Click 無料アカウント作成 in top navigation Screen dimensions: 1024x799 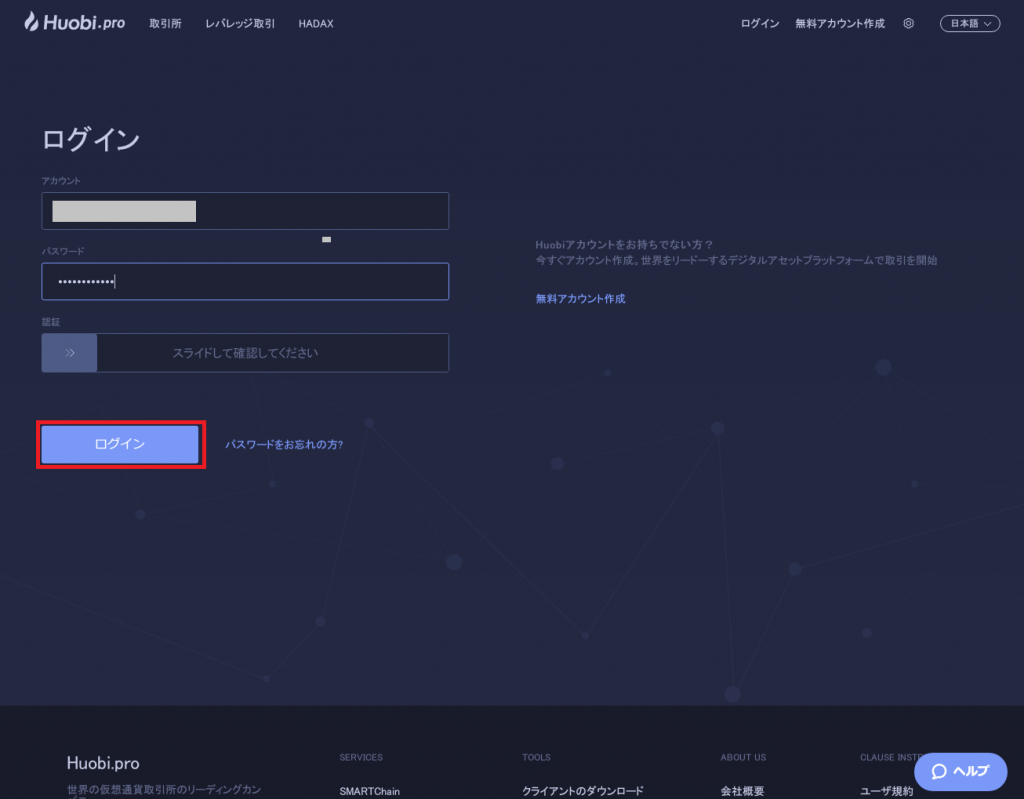pyautogui.click(x=840, y=24)
